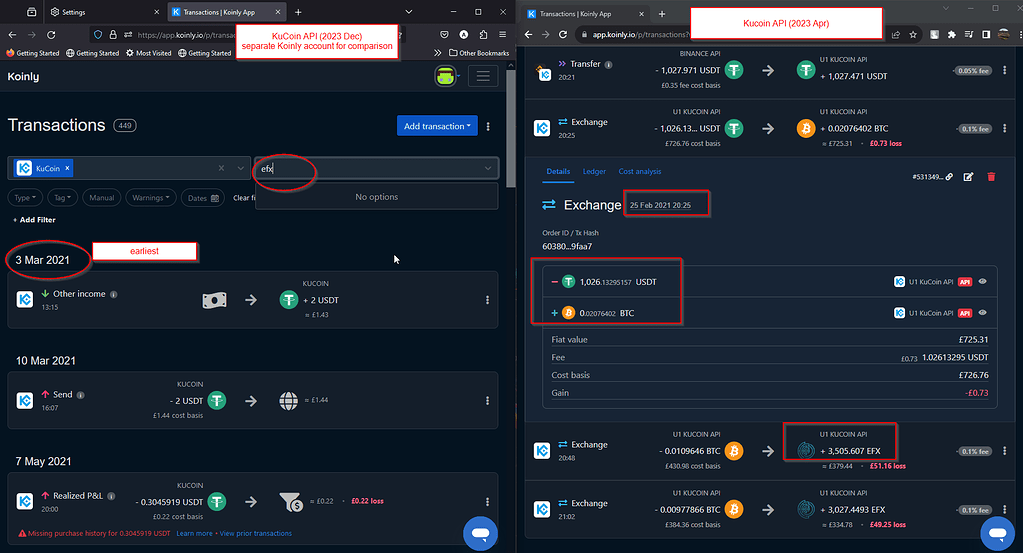Open the Tag filter dropdown

tap(62, 198)
